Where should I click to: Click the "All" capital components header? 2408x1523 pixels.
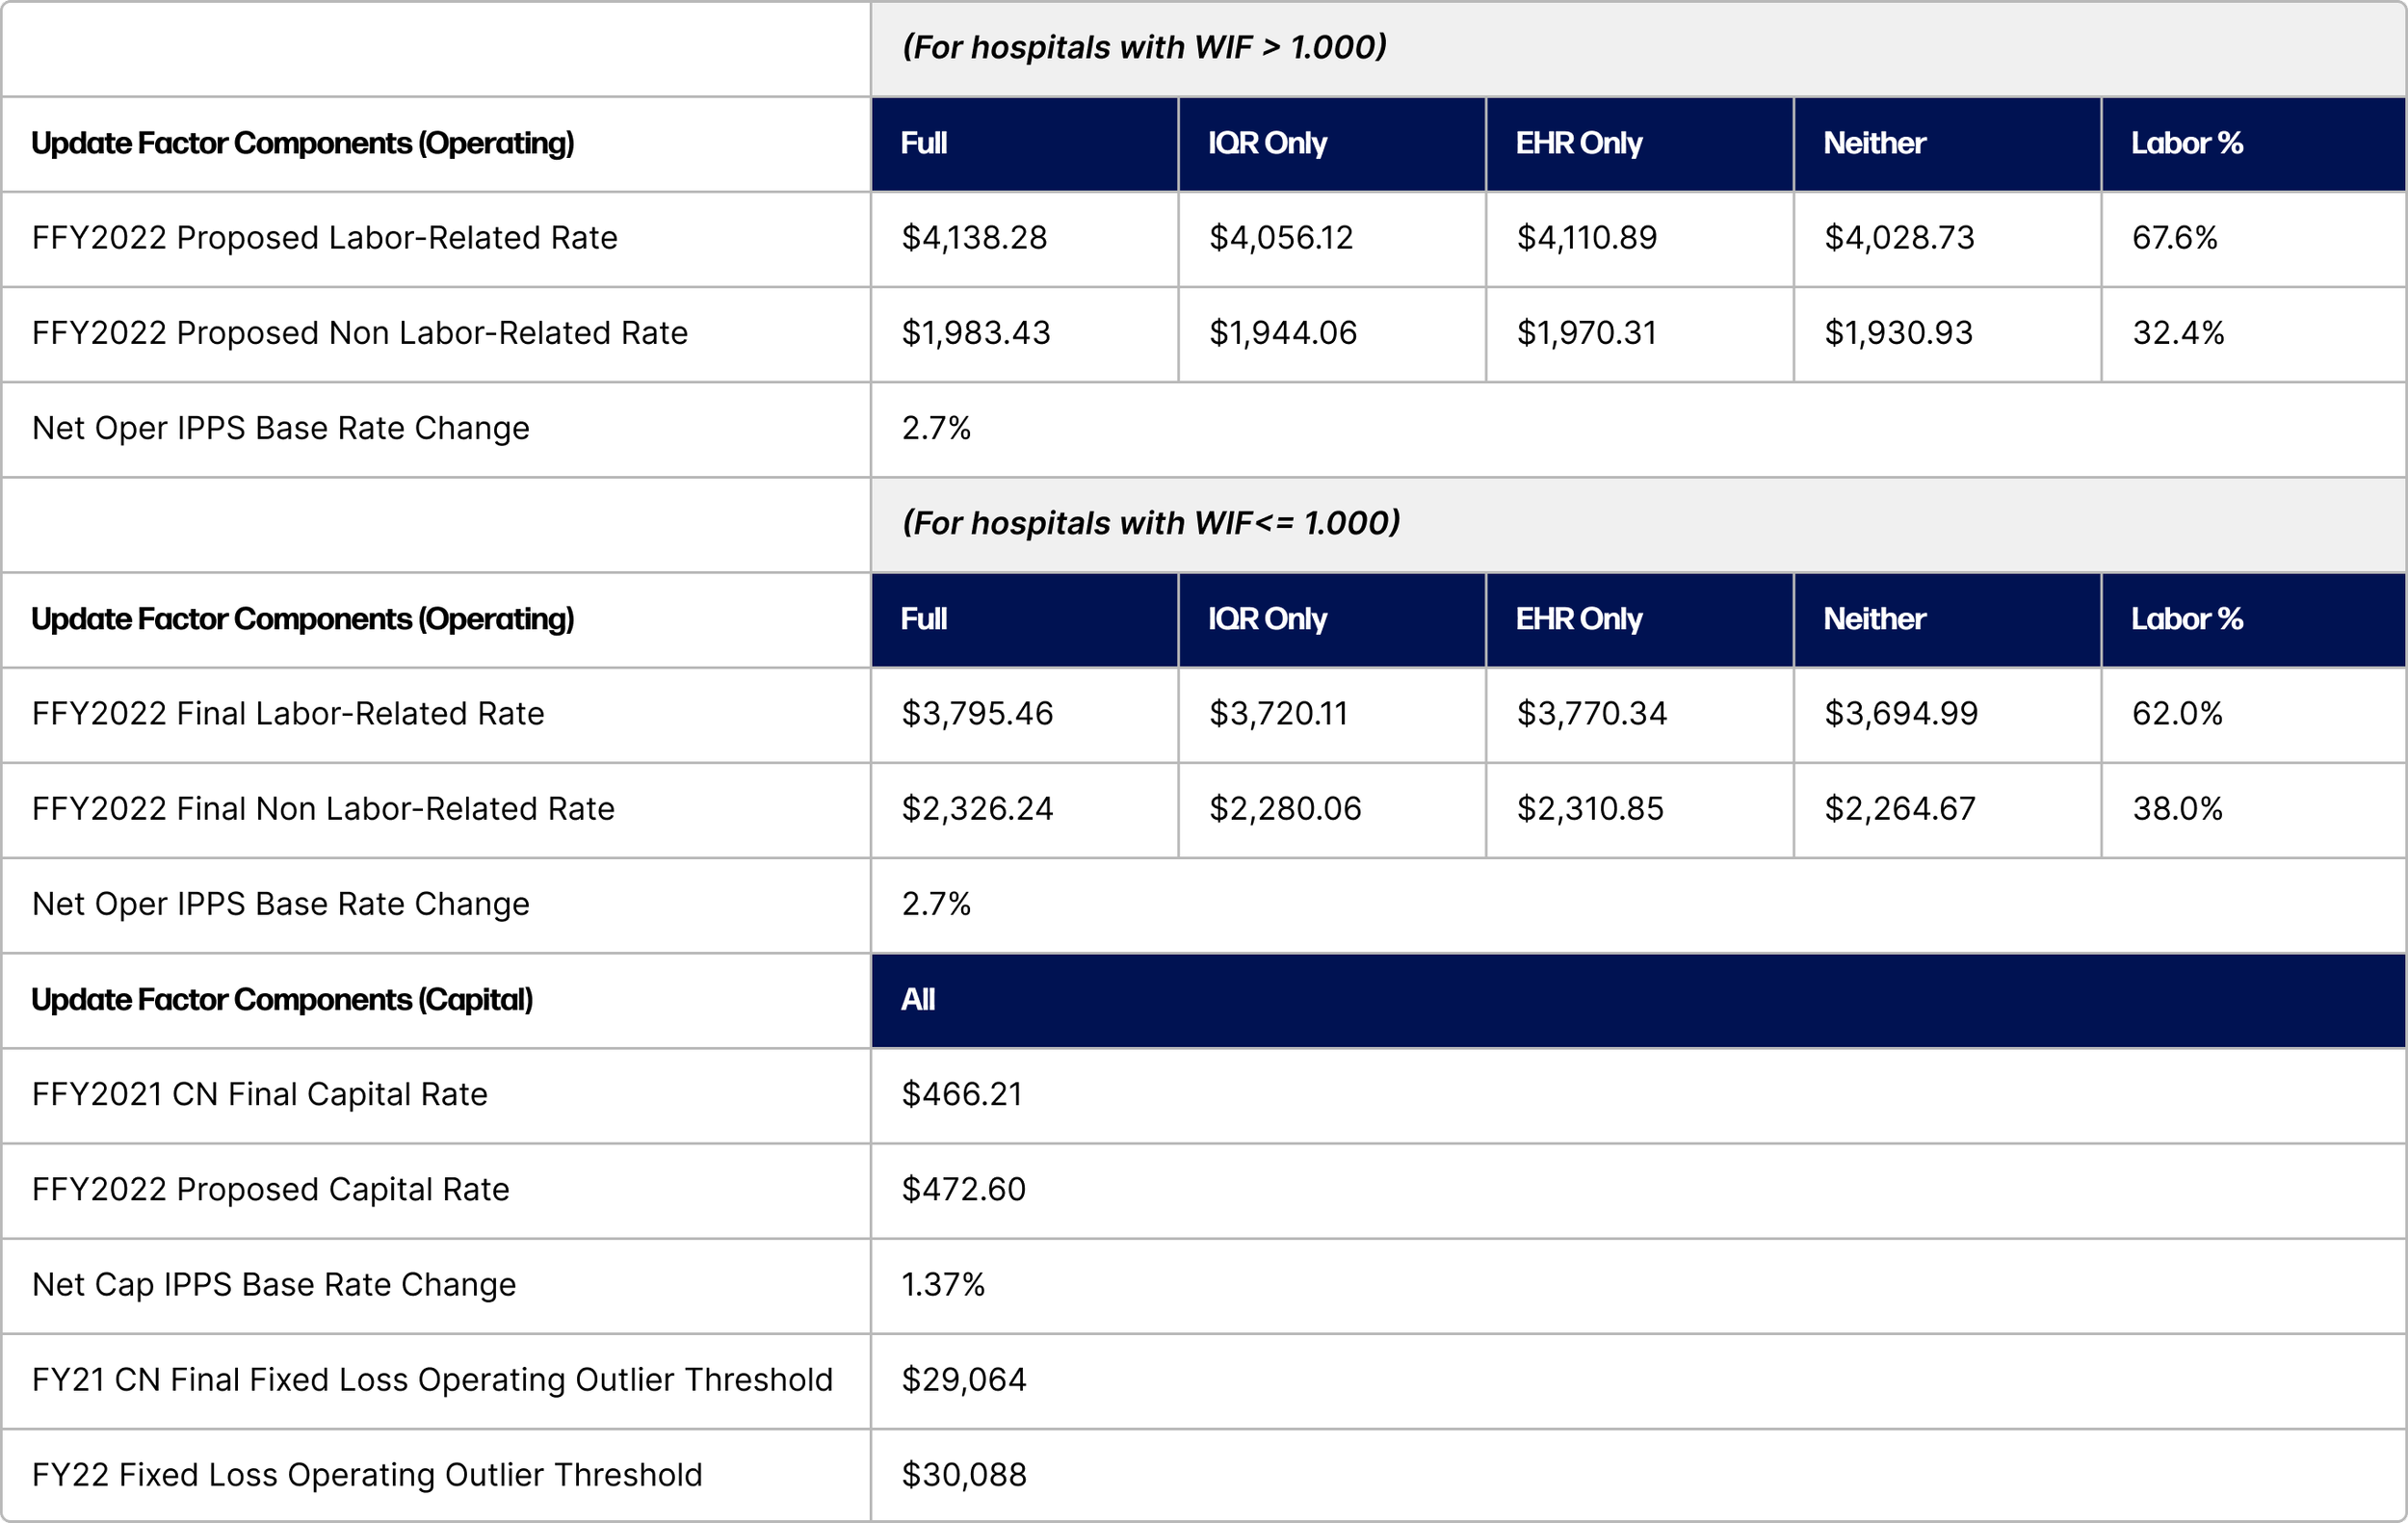916,1000
